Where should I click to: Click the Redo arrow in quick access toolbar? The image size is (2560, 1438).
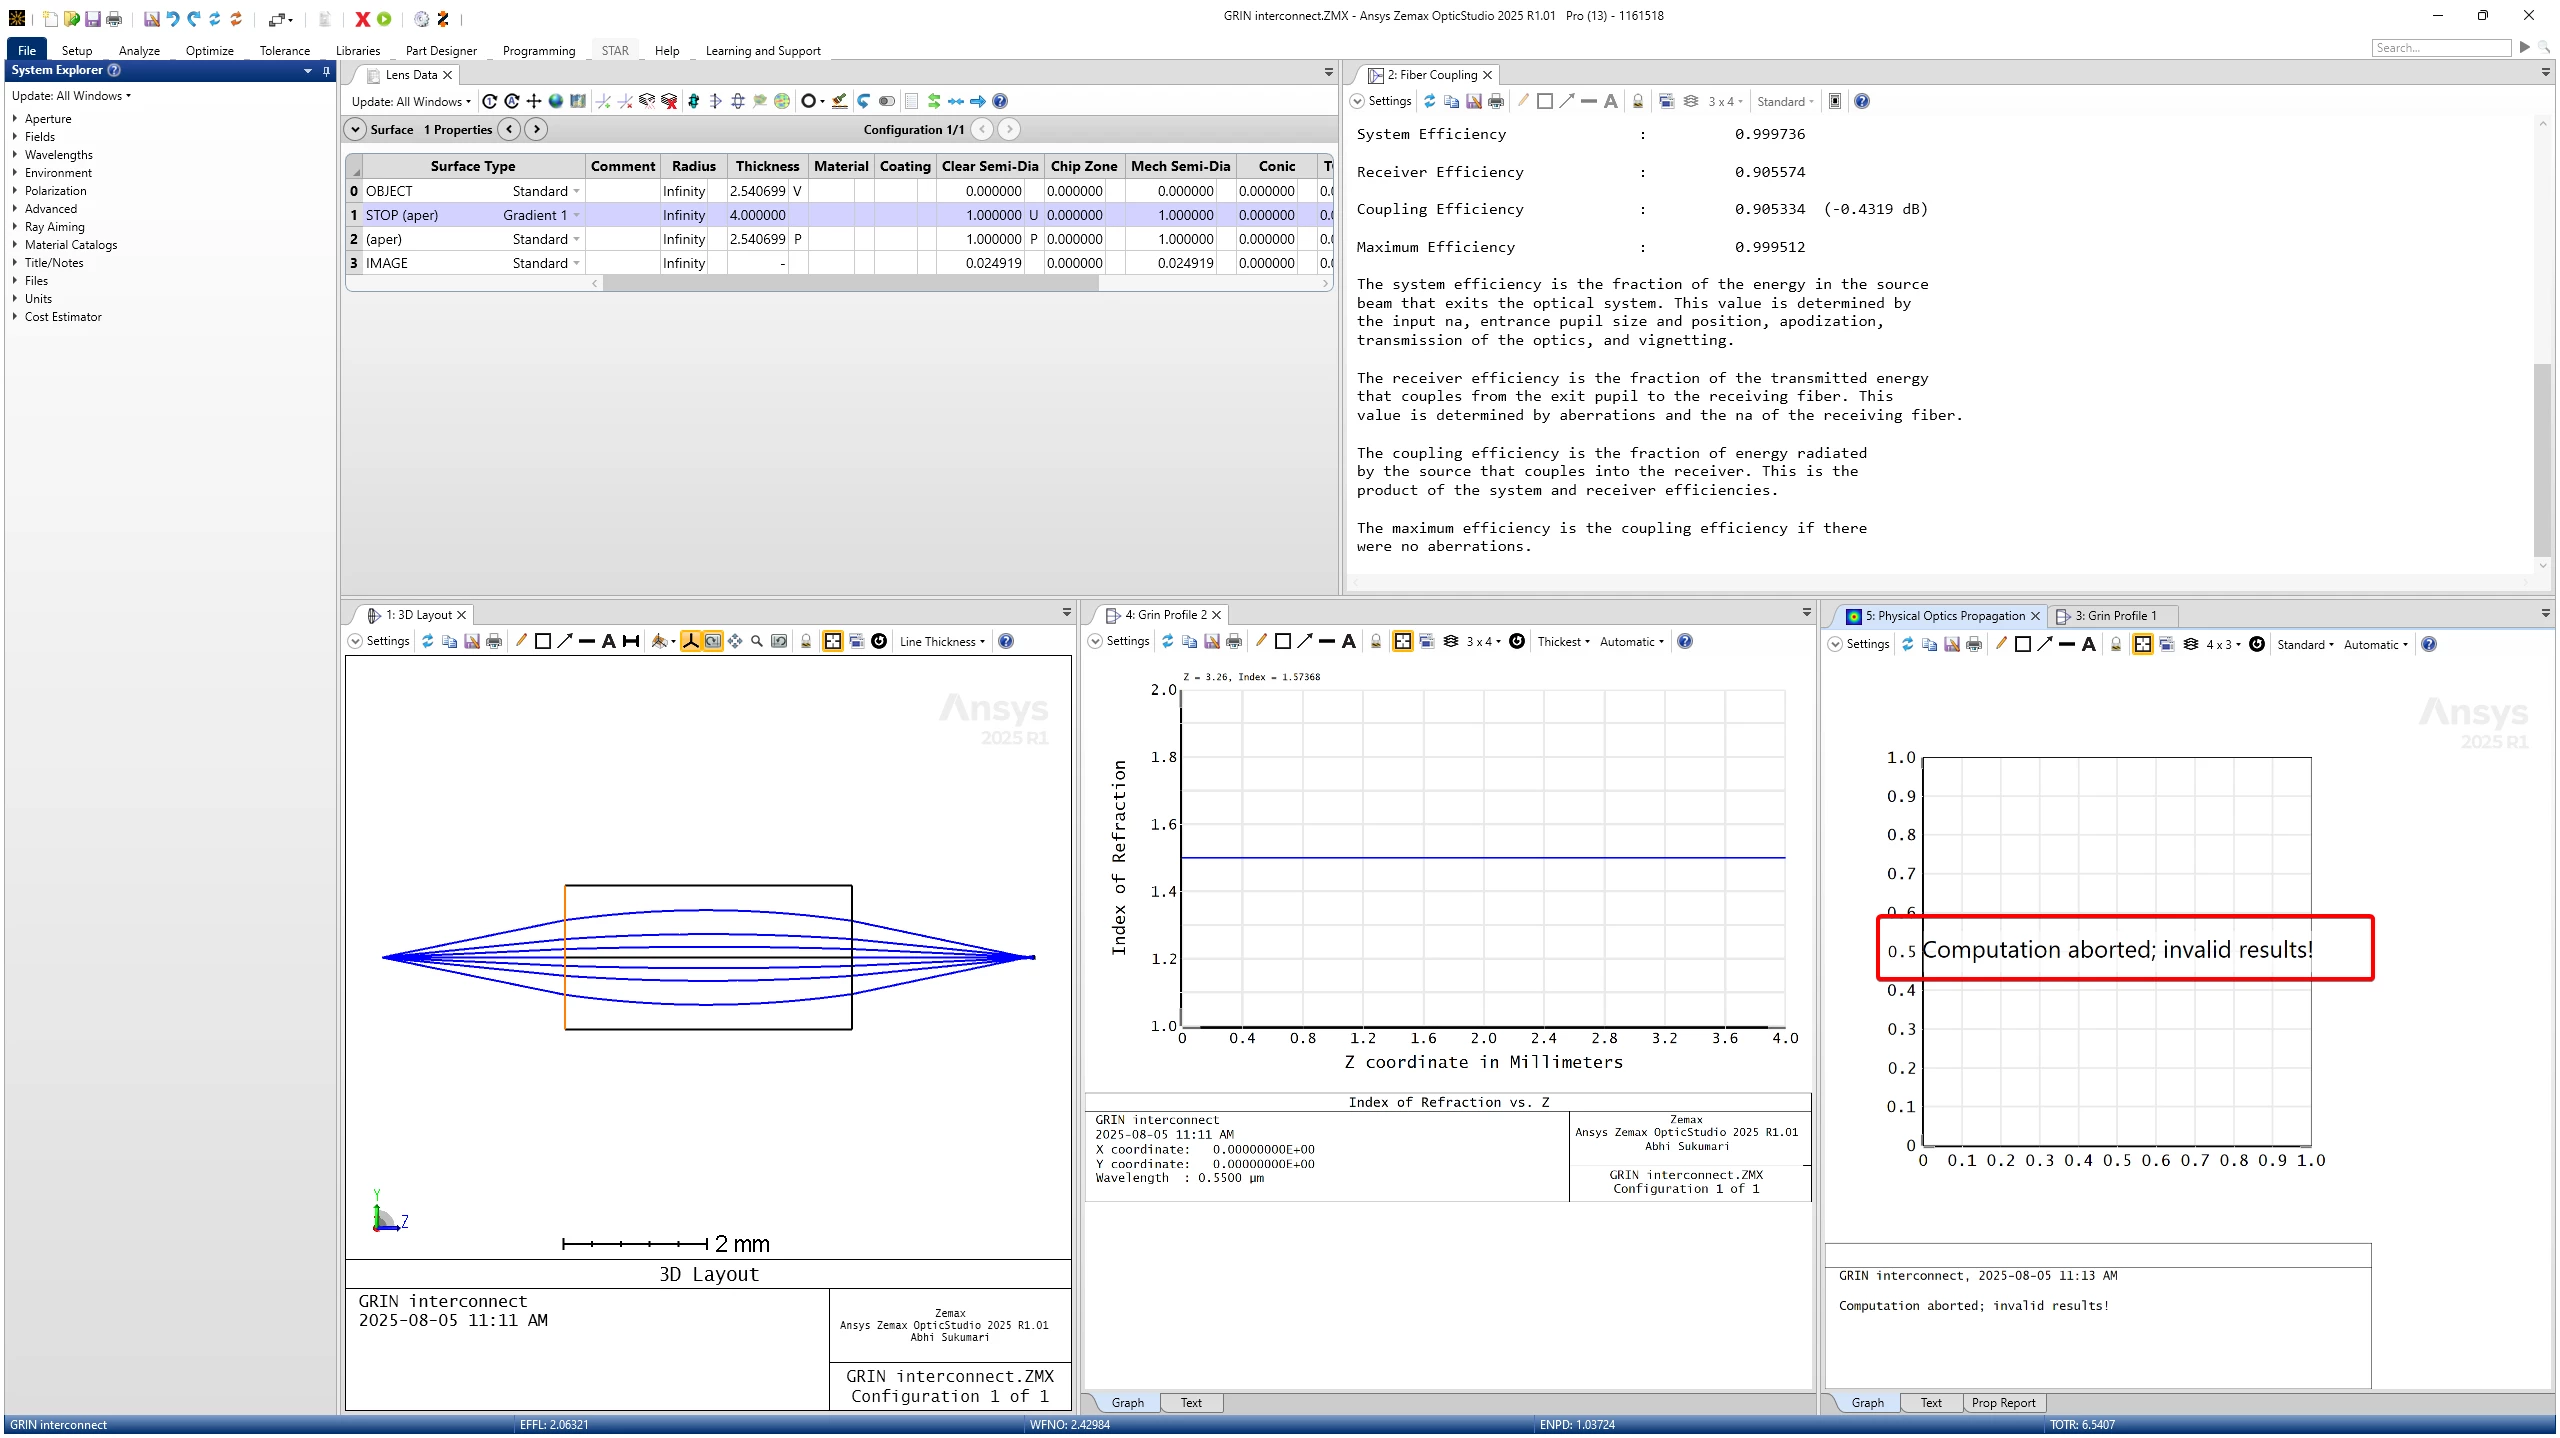(194, 19)
